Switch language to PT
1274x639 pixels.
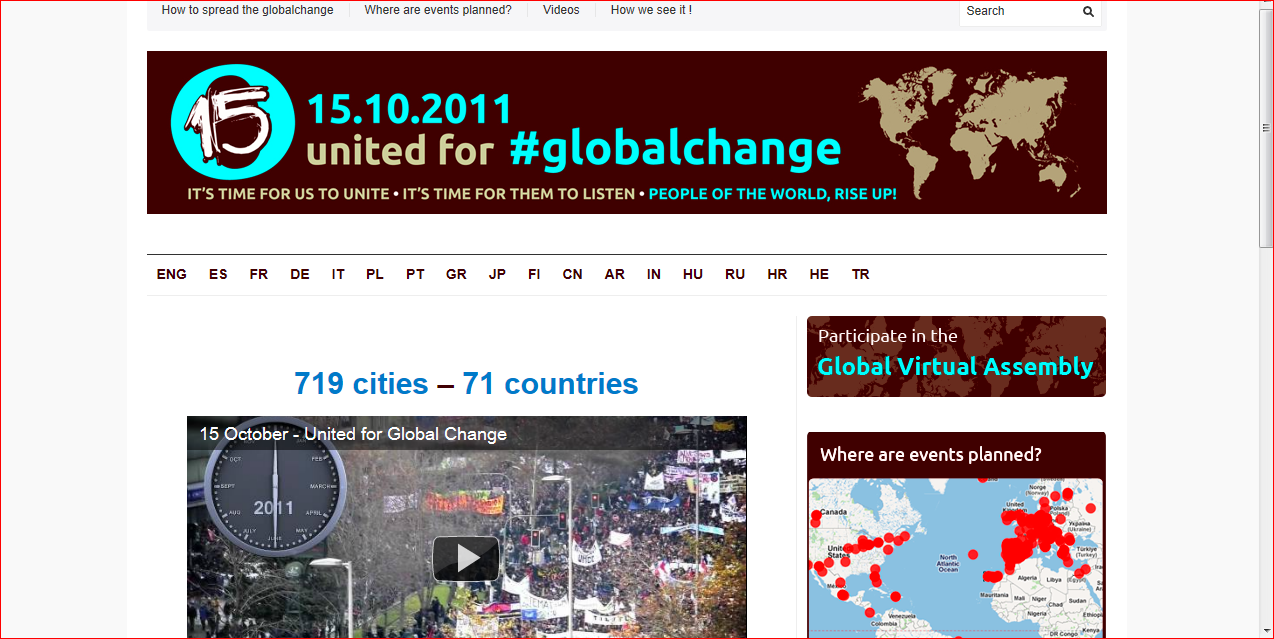pyautogui.click(x=415, y=274)
